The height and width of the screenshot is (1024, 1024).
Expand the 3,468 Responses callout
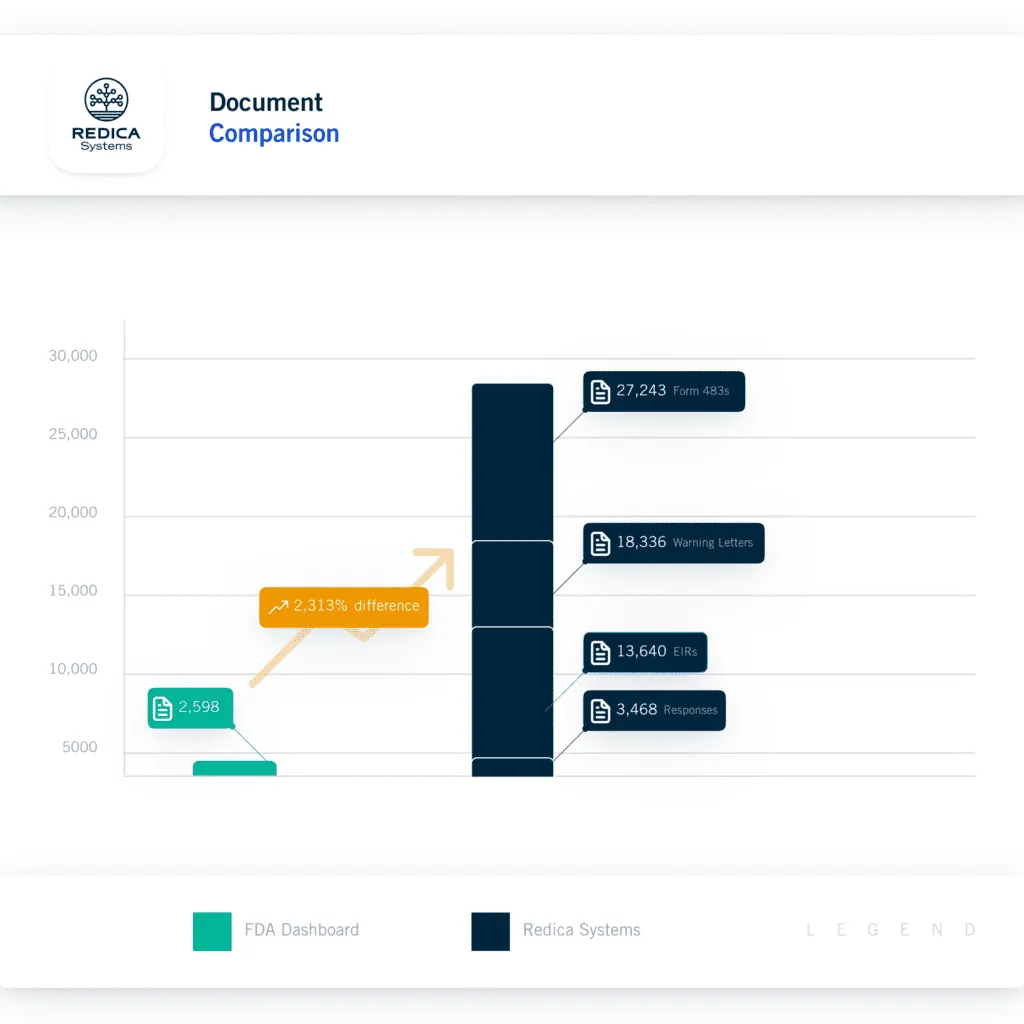[x=654, y=710]
